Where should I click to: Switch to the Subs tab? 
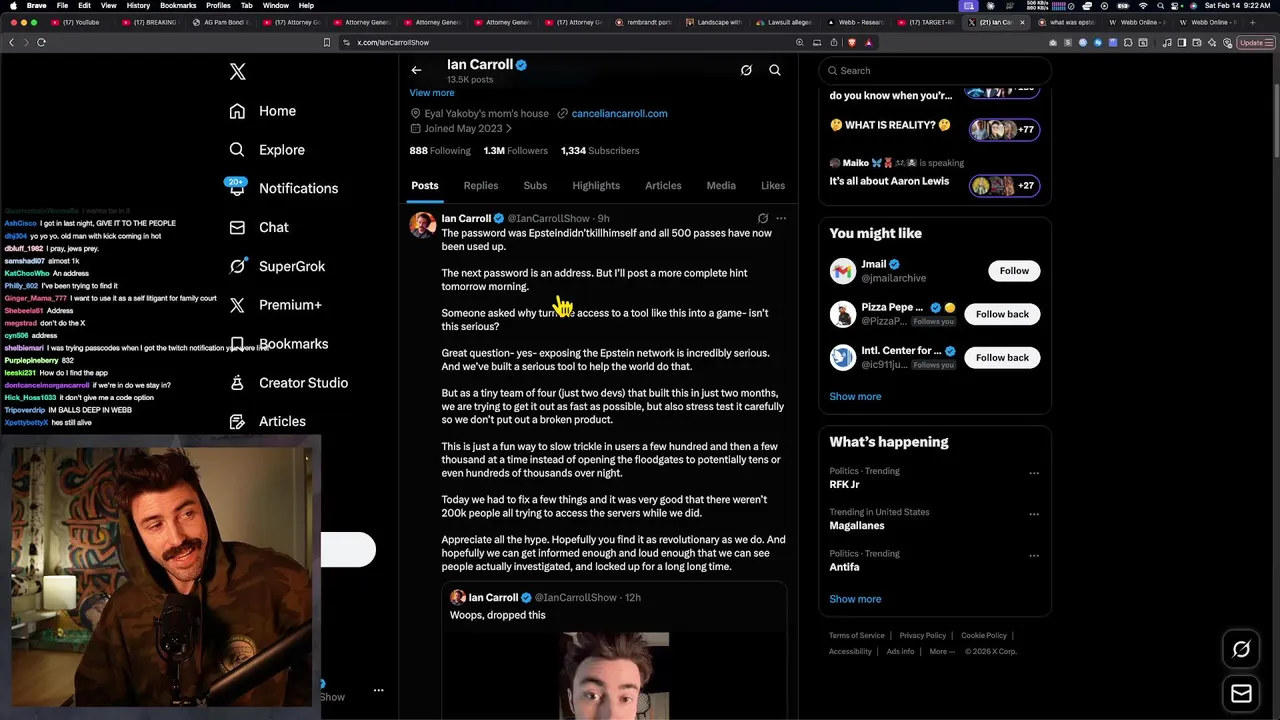pos(535,186)
